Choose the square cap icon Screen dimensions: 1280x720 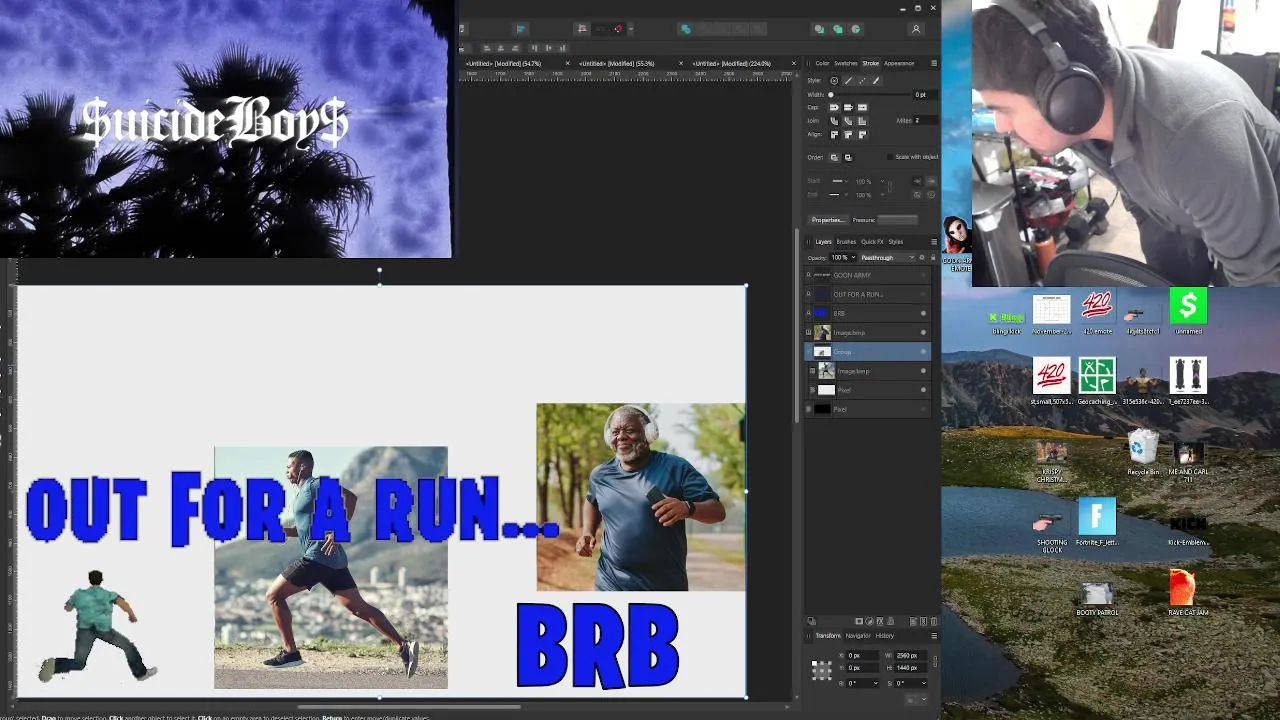862,107
